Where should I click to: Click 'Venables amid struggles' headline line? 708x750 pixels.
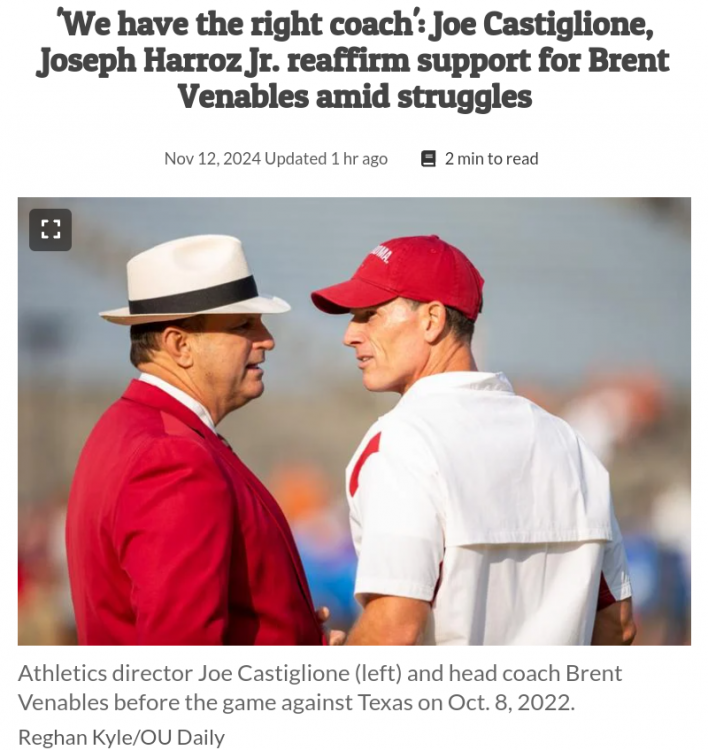(x=354, y=96)
